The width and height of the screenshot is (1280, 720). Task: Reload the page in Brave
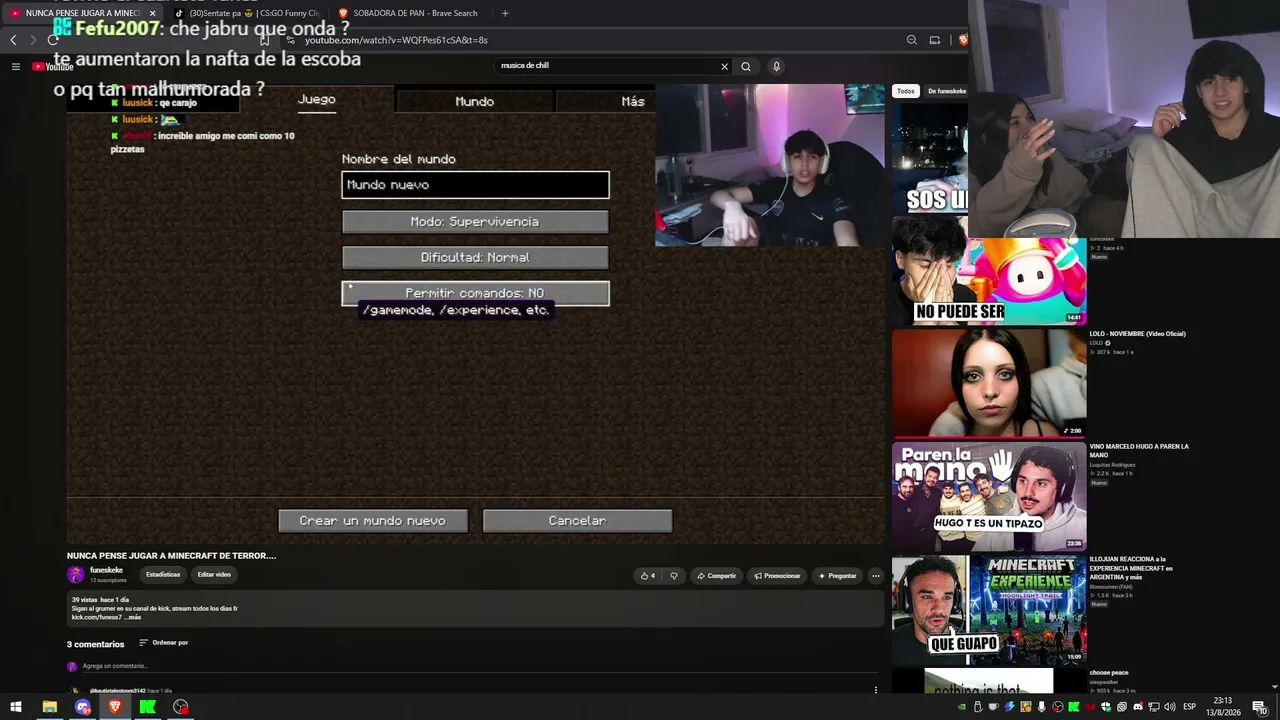[53, 40]
